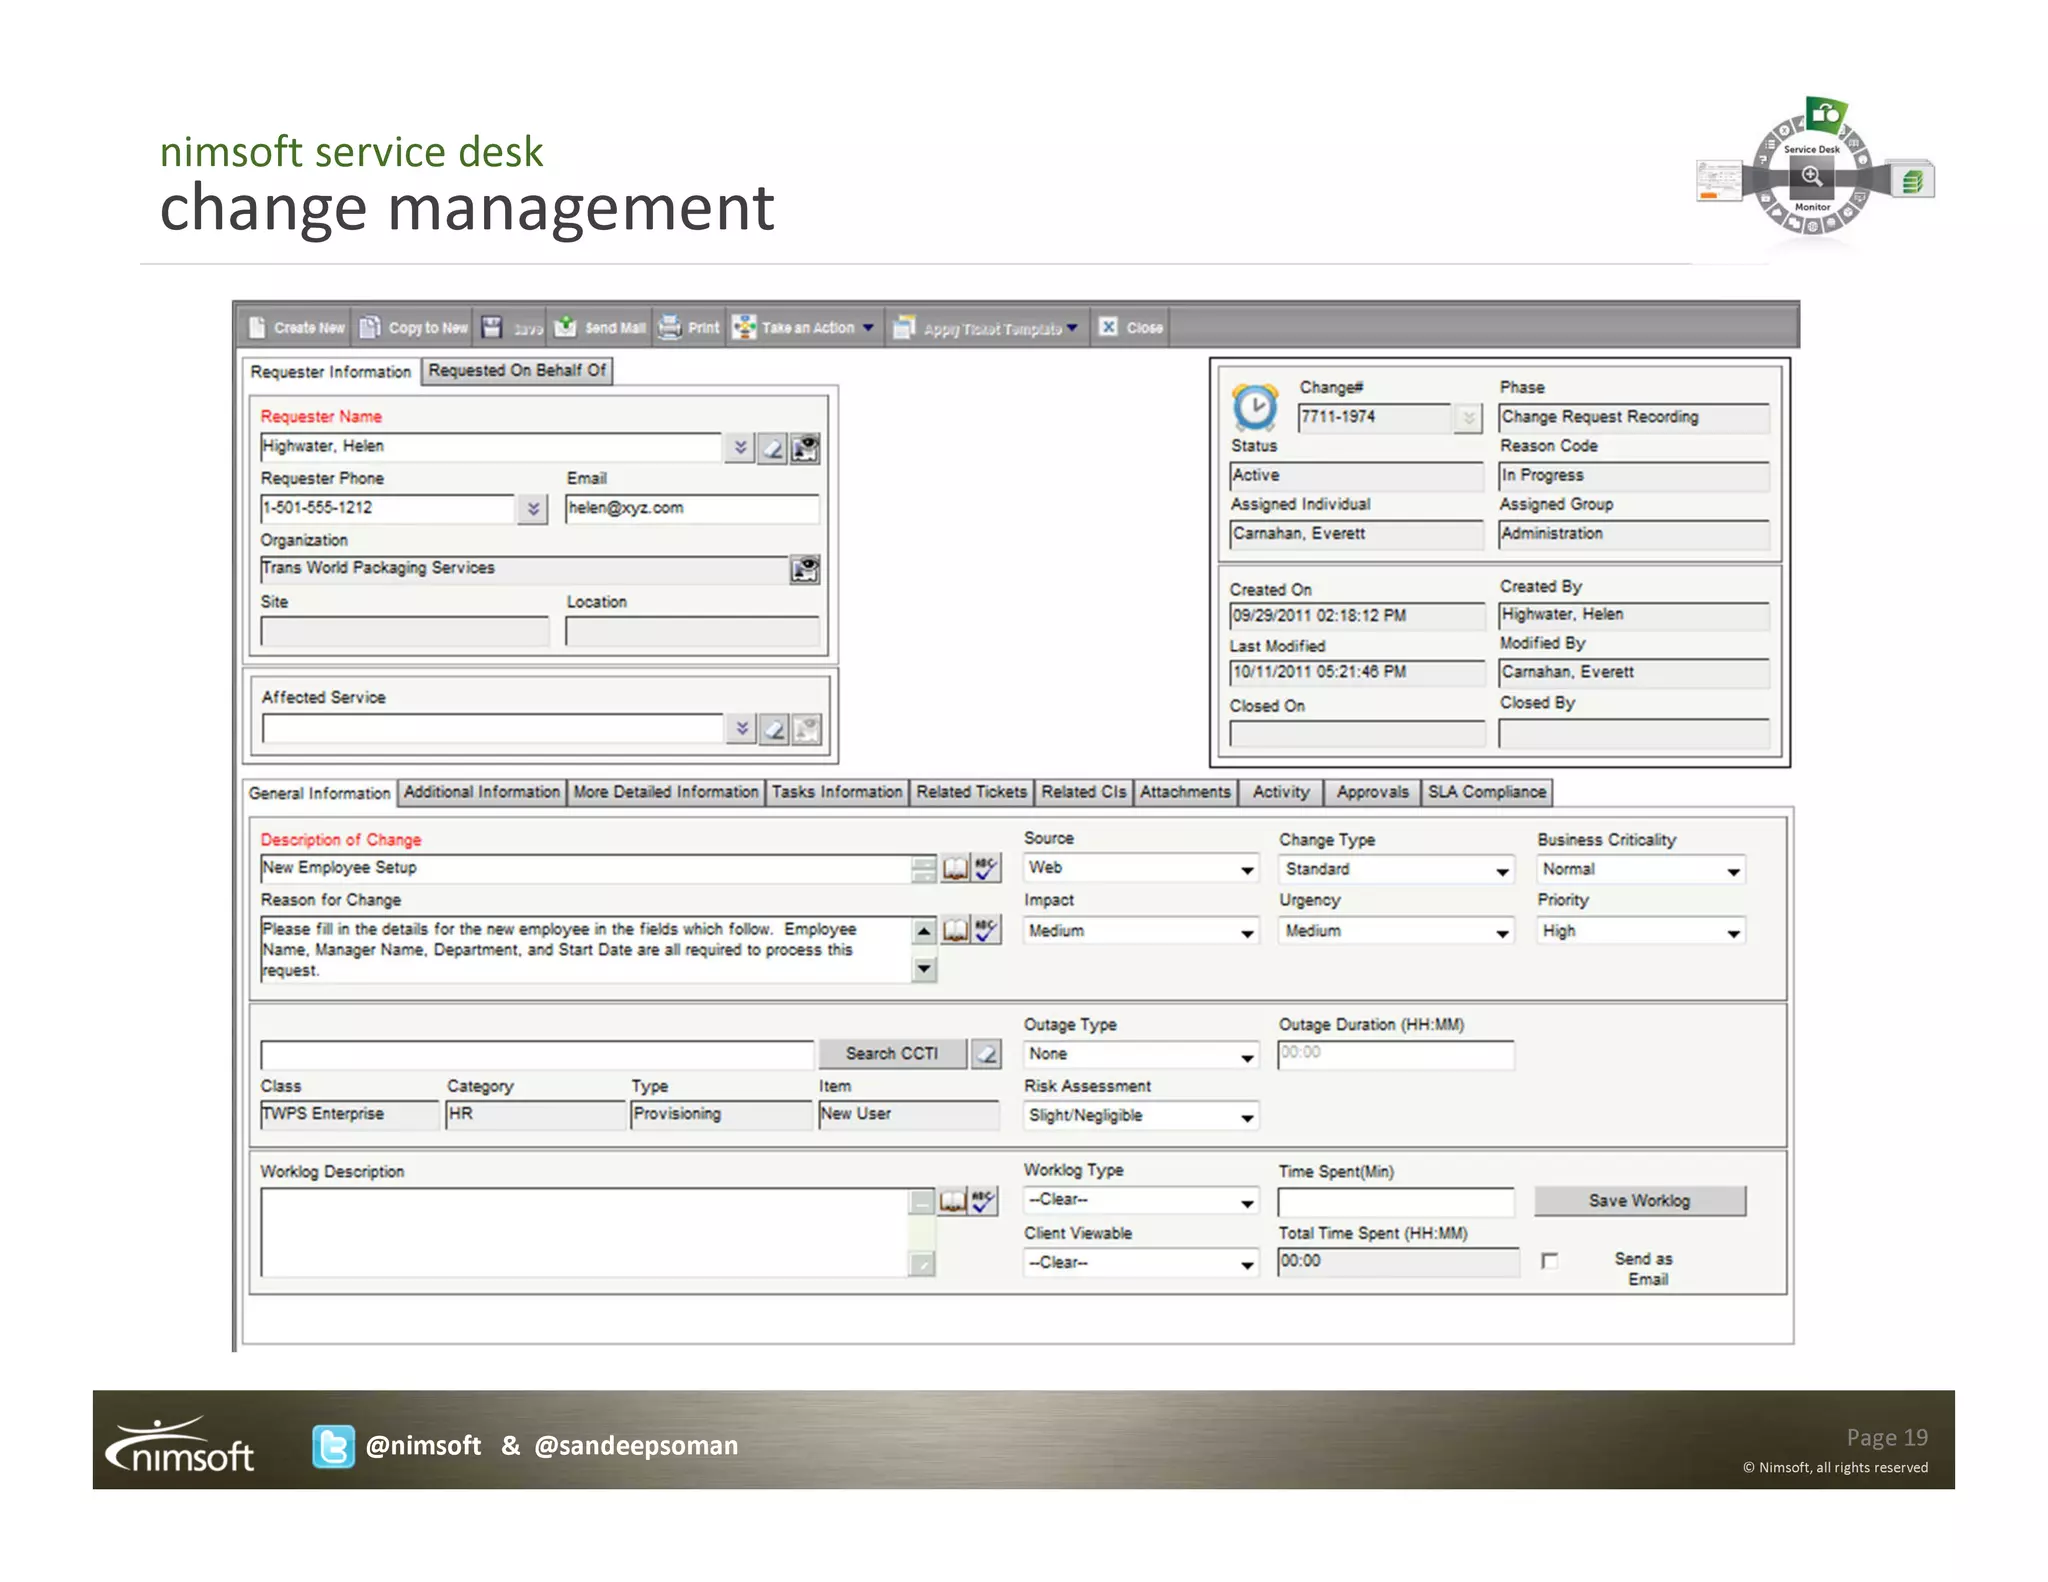Open the SLA Compliance tab
This screenshot has height=1582, width=2048.
pos(1487,792)
